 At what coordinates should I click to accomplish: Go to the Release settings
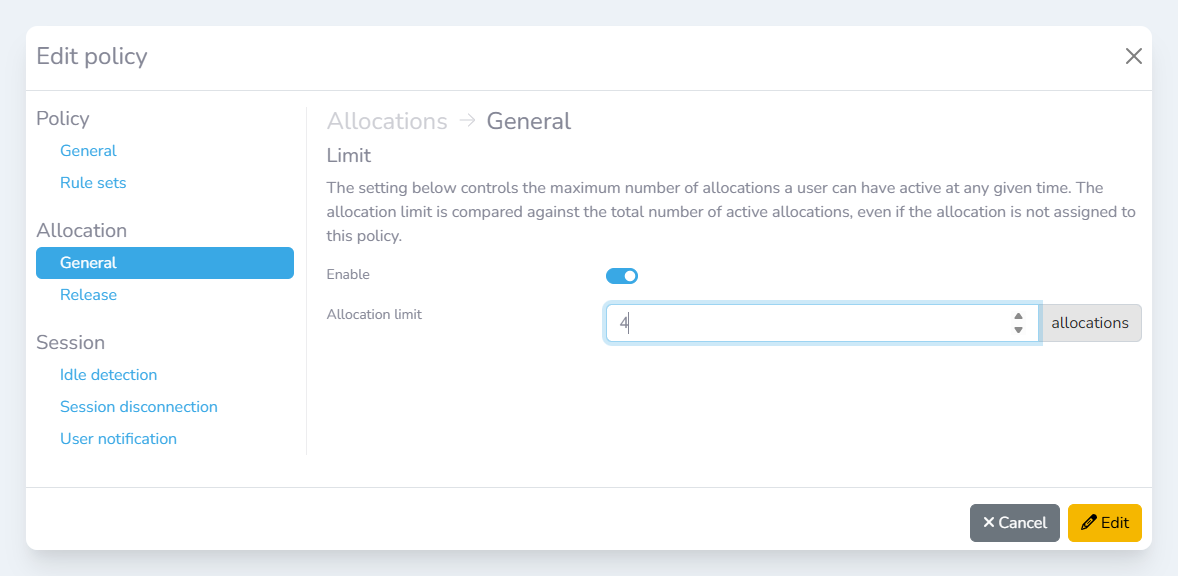click(88, 295)
